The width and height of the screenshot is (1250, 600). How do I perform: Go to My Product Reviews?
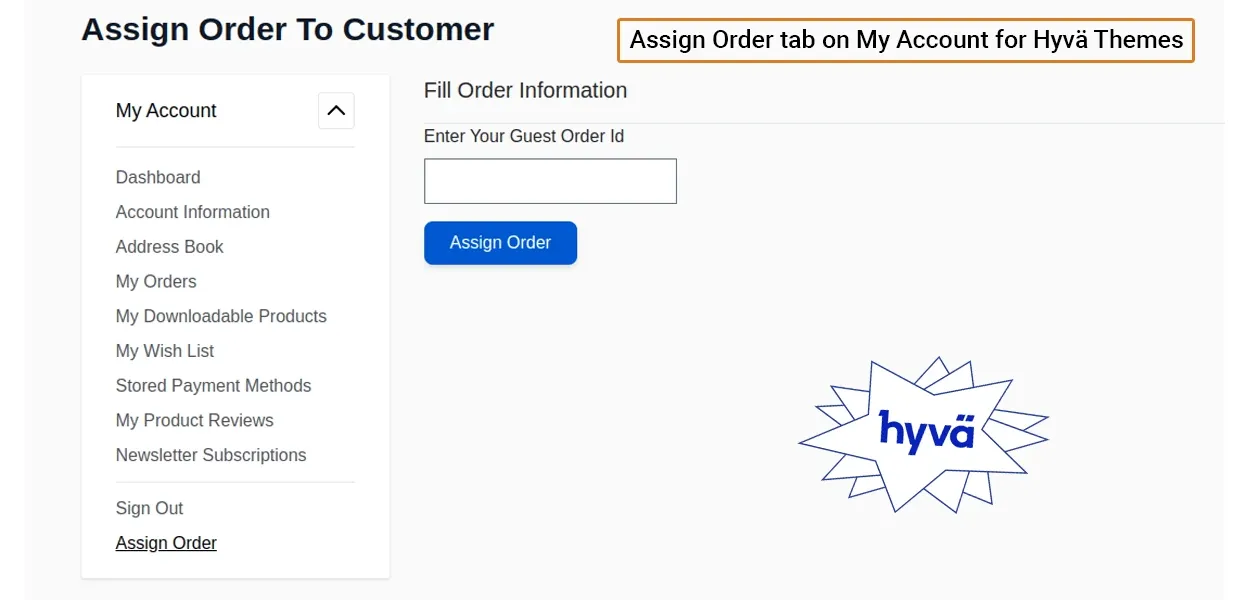pos(195,420)
